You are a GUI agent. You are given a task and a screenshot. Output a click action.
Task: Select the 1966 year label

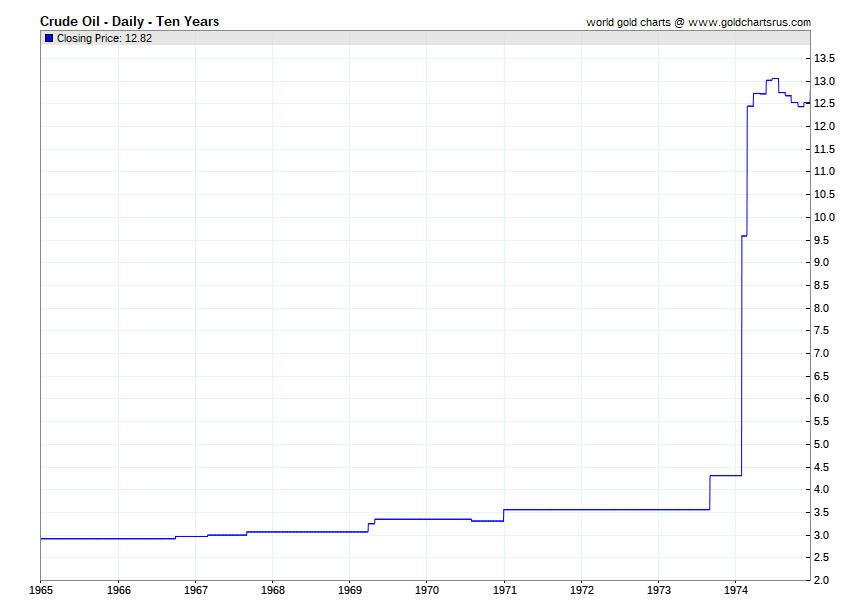(x=118, y=590)
